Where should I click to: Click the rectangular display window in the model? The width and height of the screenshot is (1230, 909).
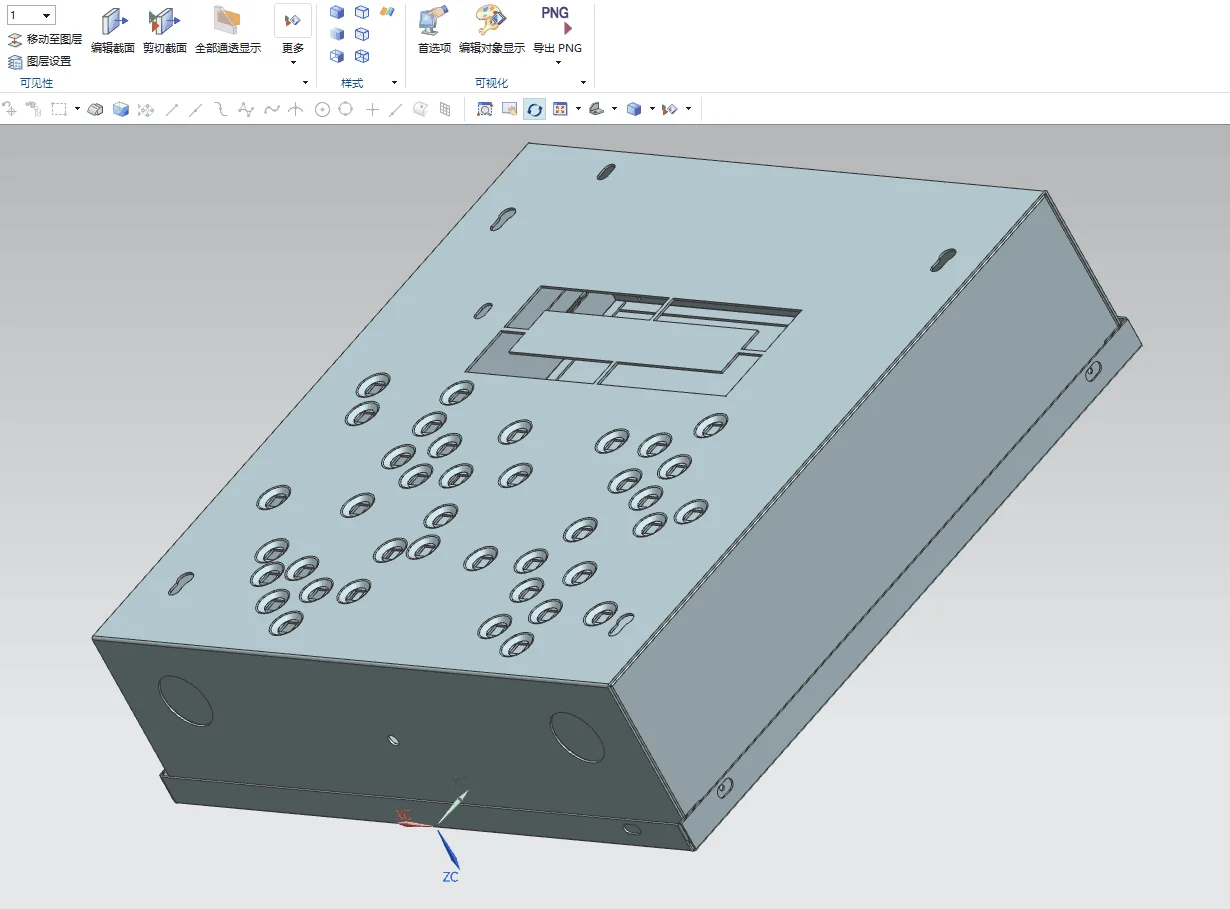click(633, 340)
